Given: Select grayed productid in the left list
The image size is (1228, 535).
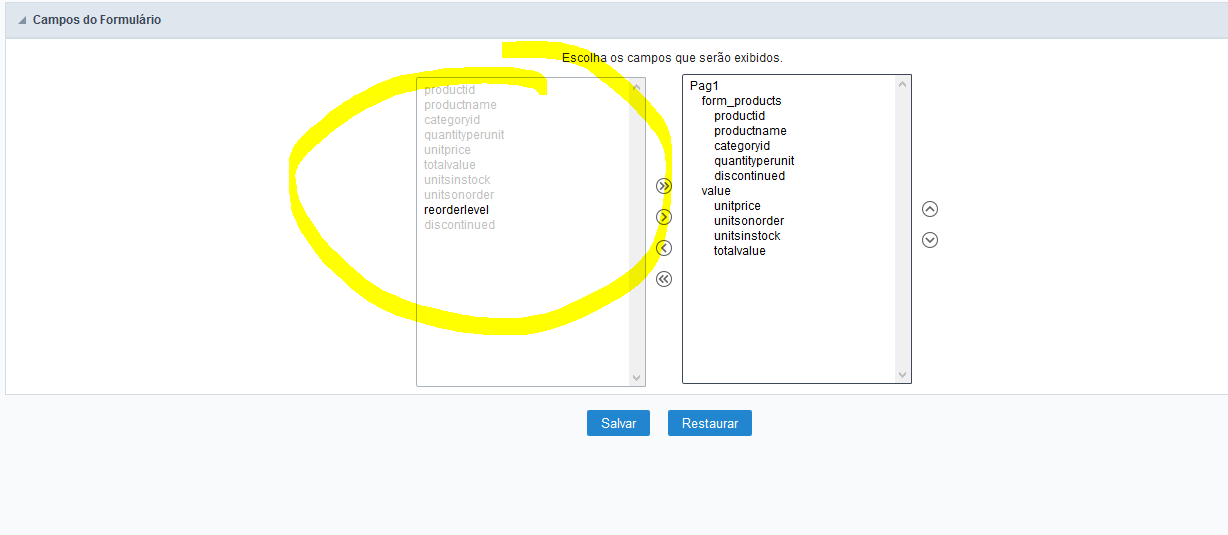Looking at the screenshot, I should (x=449, y=90).
